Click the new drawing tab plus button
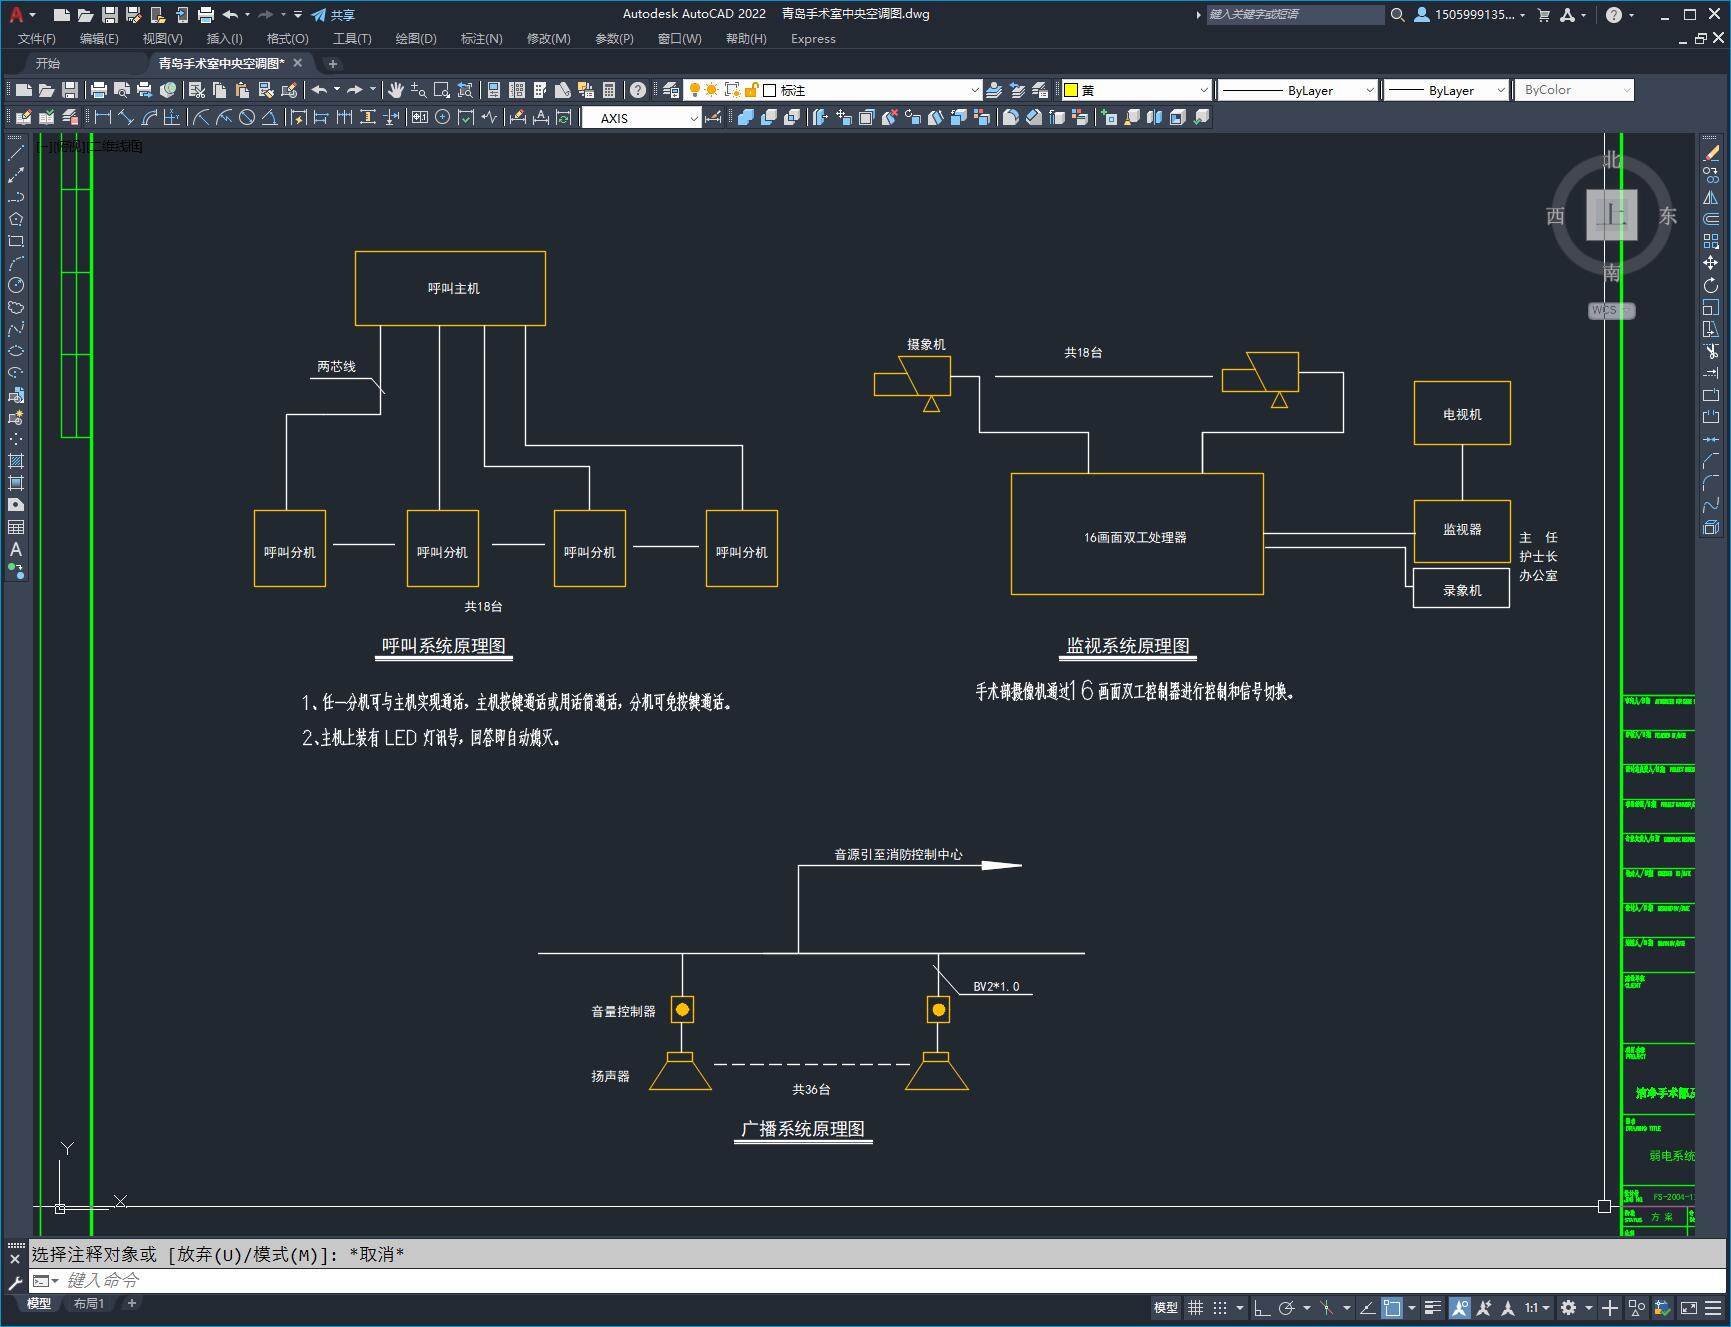The height and width of the screenshot is (1327, 1731). (x=333, y=63)
